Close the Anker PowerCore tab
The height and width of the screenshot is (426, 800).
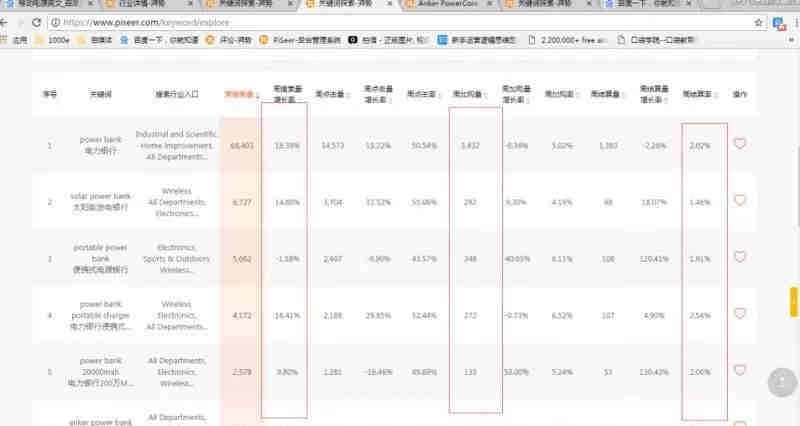[489, 4]
